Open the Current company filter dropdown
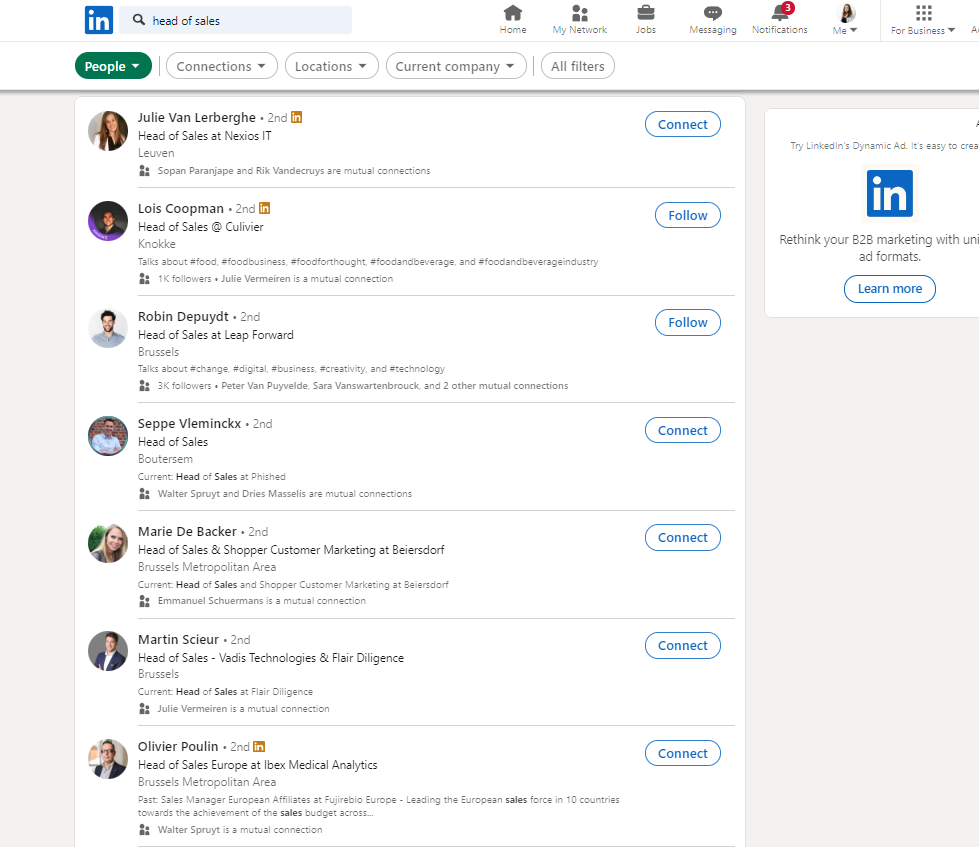The image size is (979, 847). [455, 66]
